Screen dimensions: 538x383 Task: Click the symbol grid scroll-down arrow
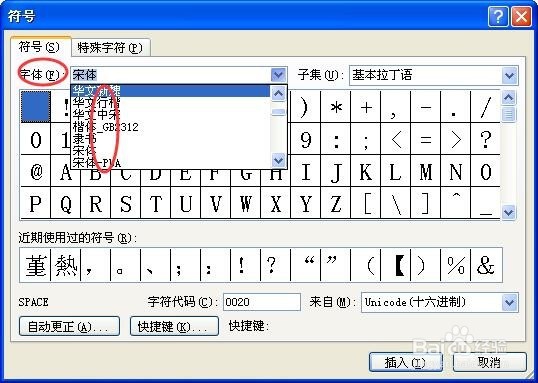509,212
